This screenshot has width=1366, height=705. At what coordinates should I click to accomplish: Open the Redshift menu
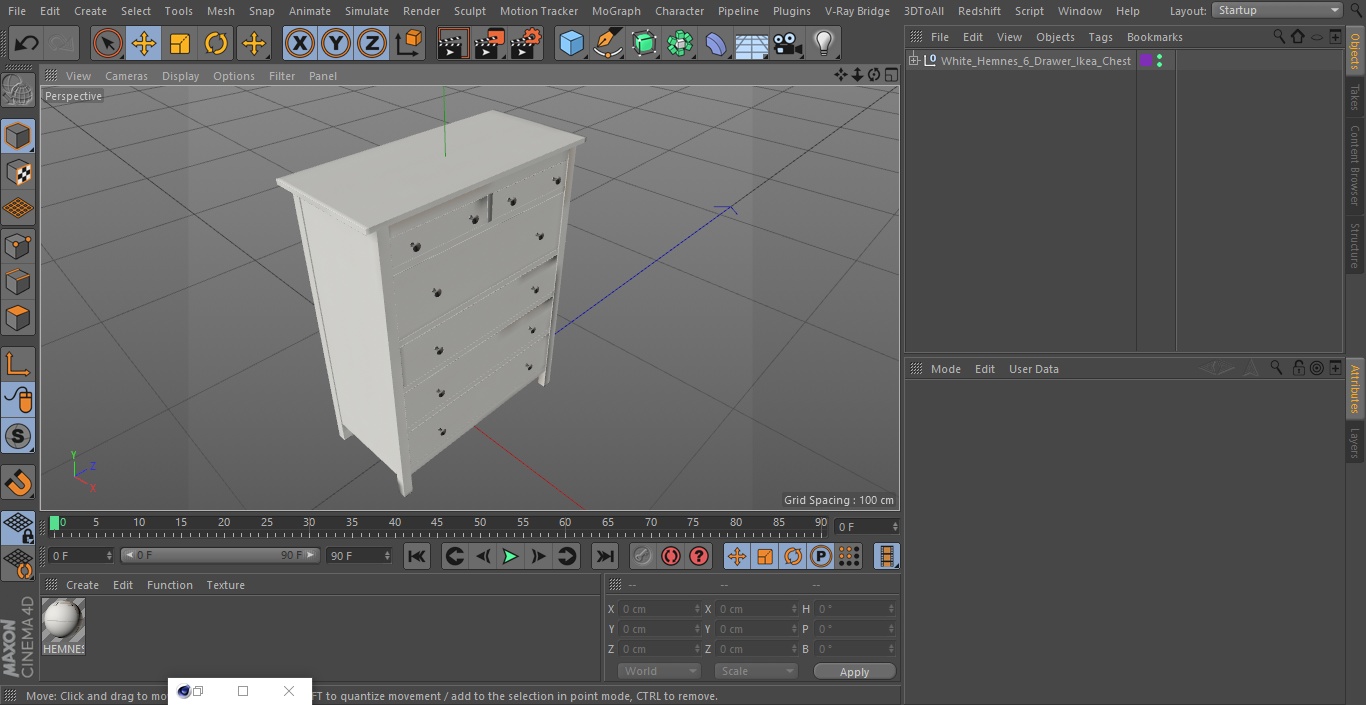tap(979, 11)
